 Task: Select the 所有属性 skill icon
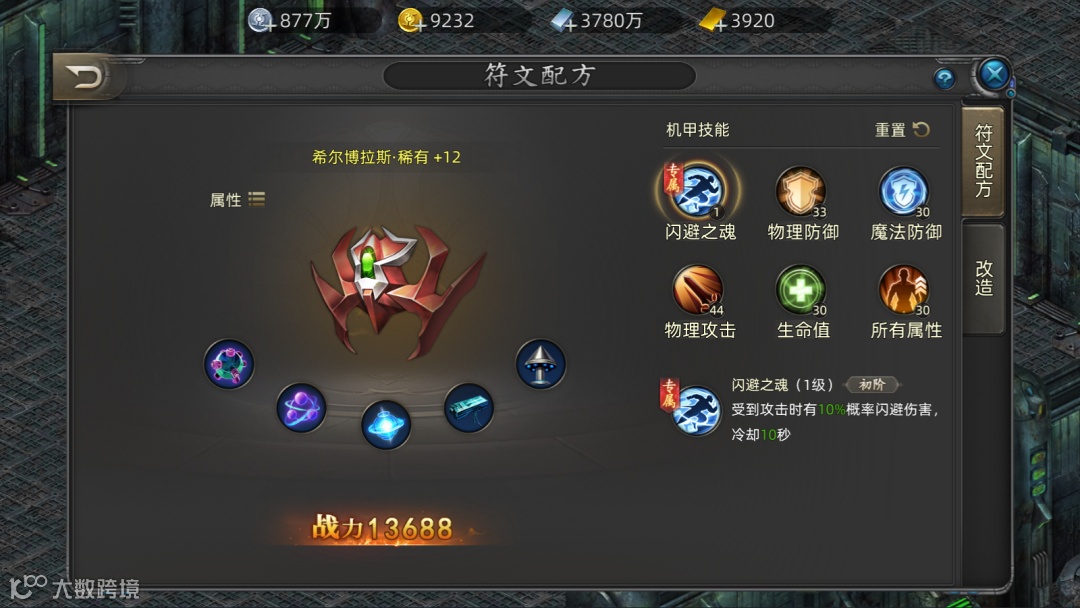coord(904,289)
